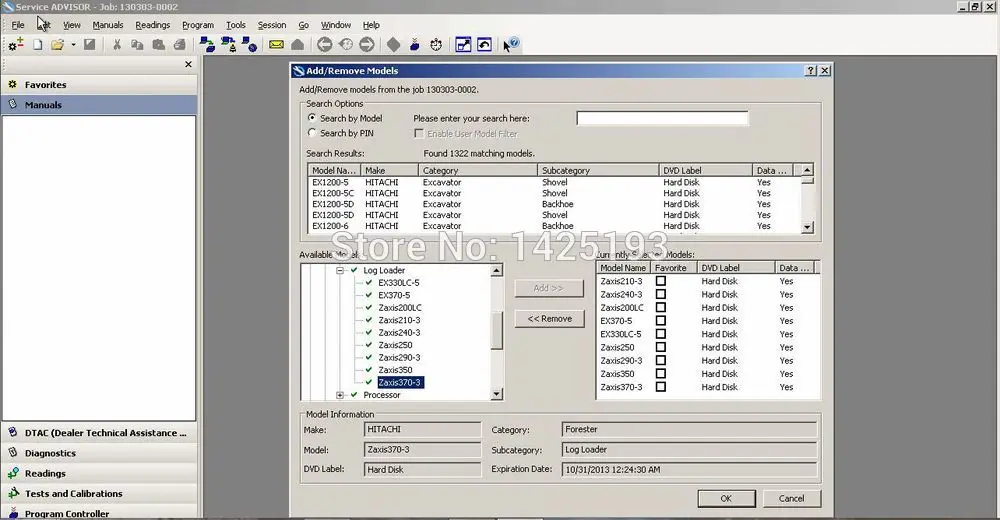The image size is (1000, 520).
Task: Collapse the Log Loader tree node
Action: 340,270
